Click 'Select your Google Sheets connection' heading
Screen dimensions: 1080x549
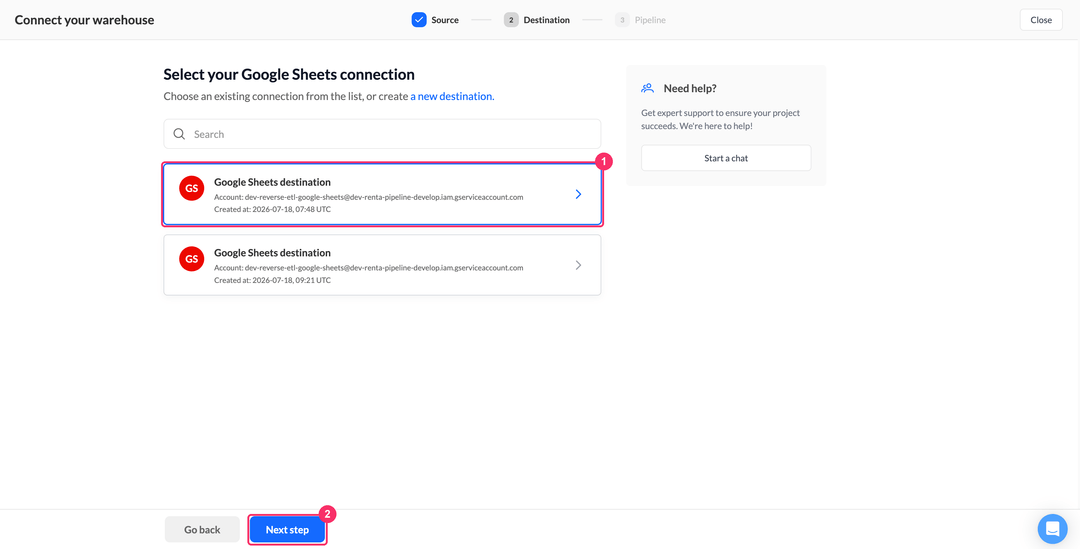[x=289, y=74]
